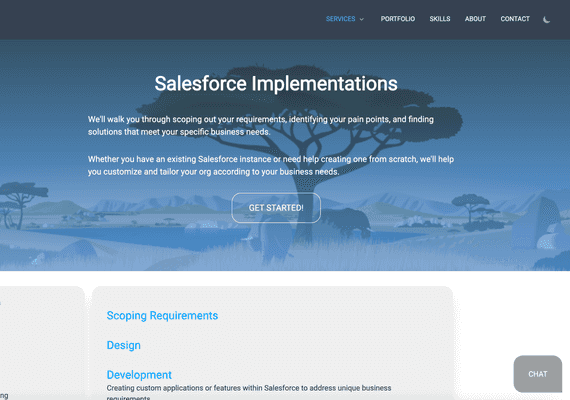Click the "Creating custom applications" description text
Screen dimensions: 570x400
point(249,393)
